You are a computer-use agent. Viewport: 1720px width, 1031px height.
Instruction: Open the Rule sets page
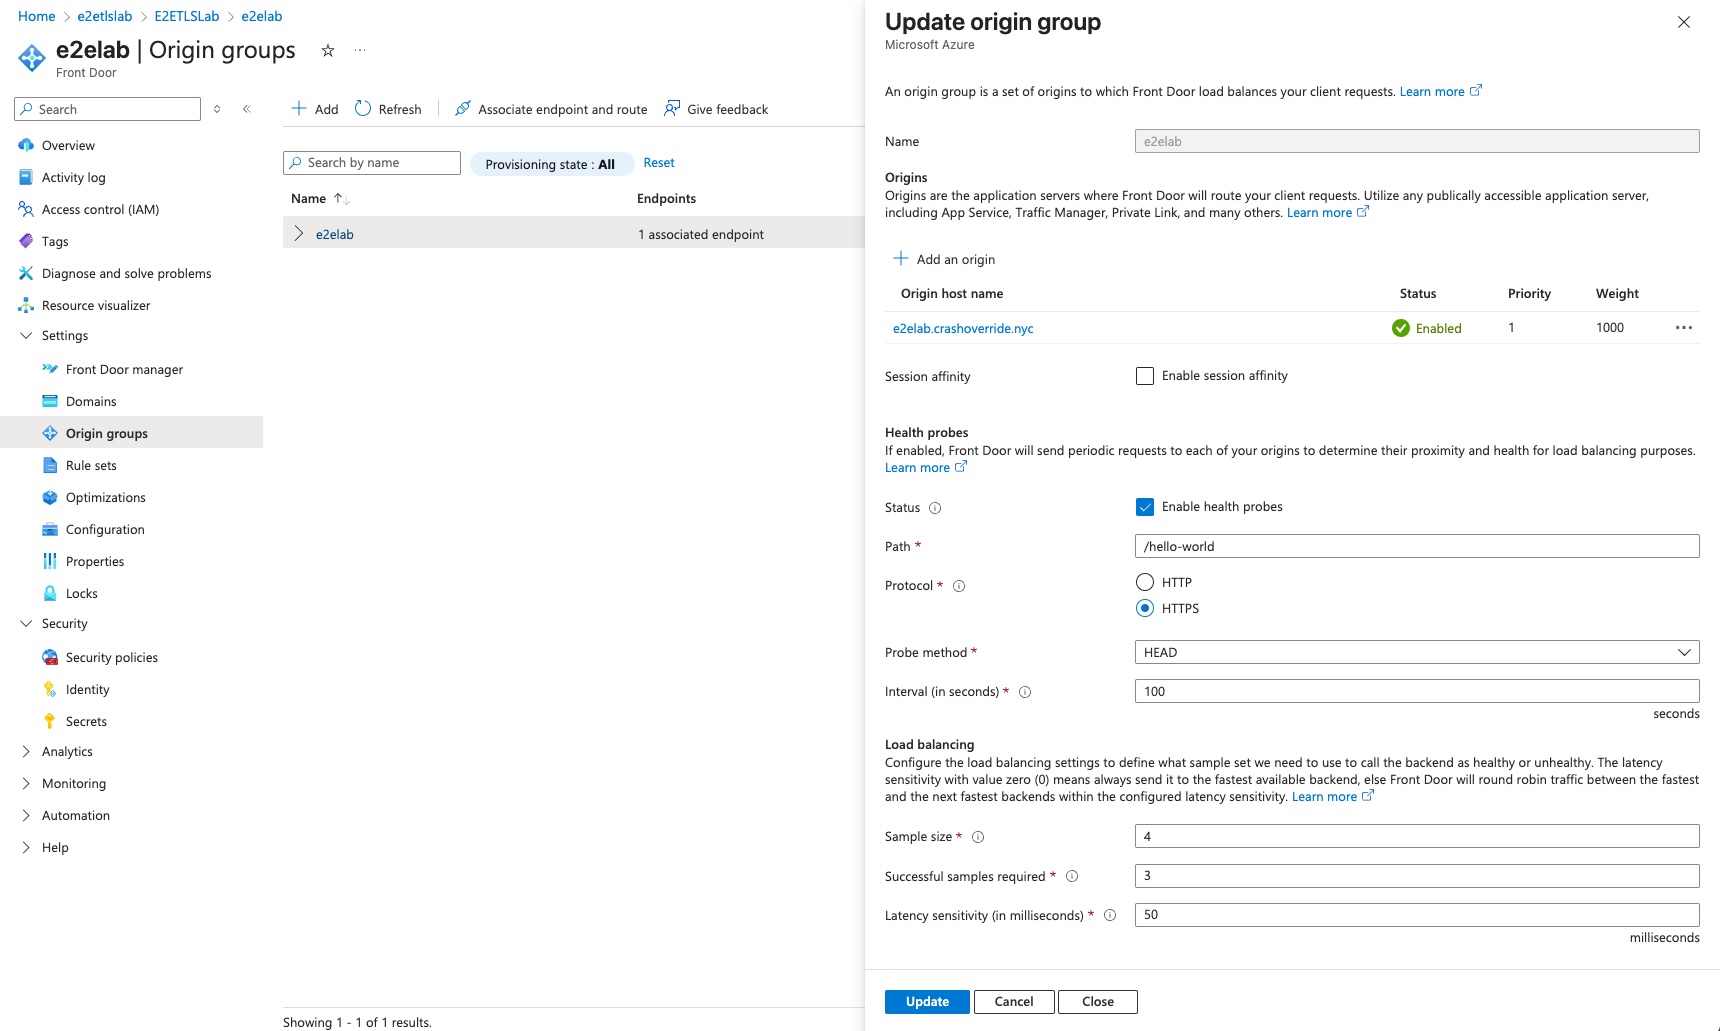click(x=92, y=465)
